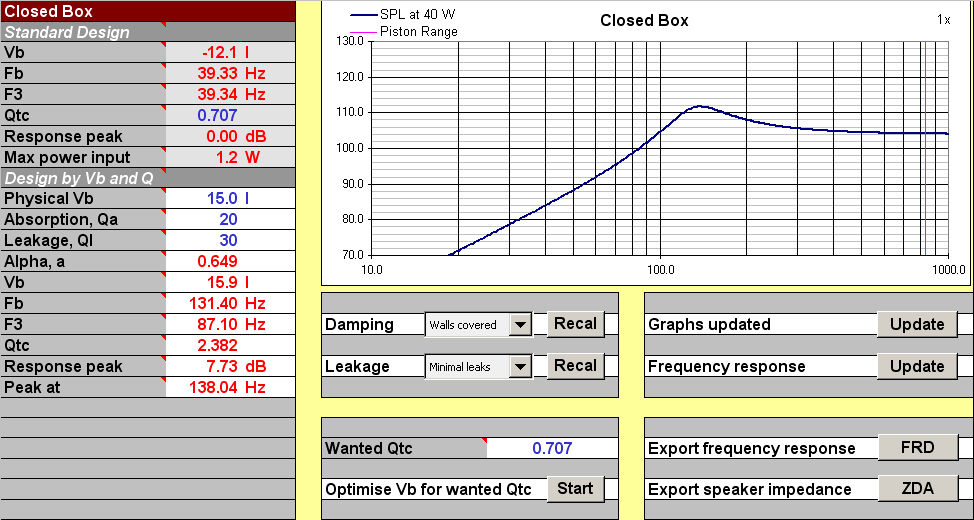This screenshot has width=974, height=520.
Task: Click Update button for Frequency response
Action: click(x=917, y=366)
